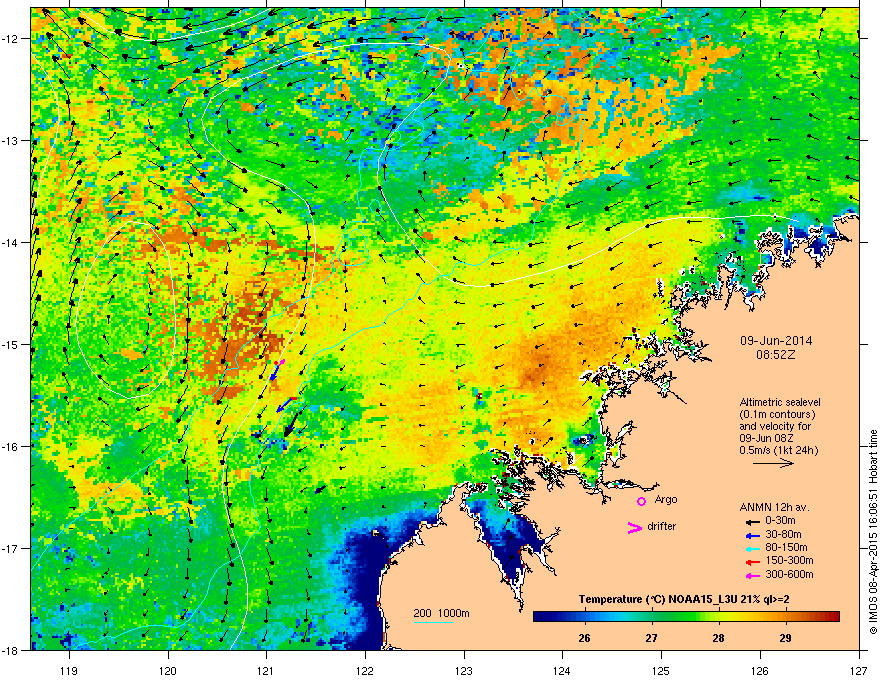
Task: Click the 'Altimetric sealevel' caption line
Action: point(780,402)
